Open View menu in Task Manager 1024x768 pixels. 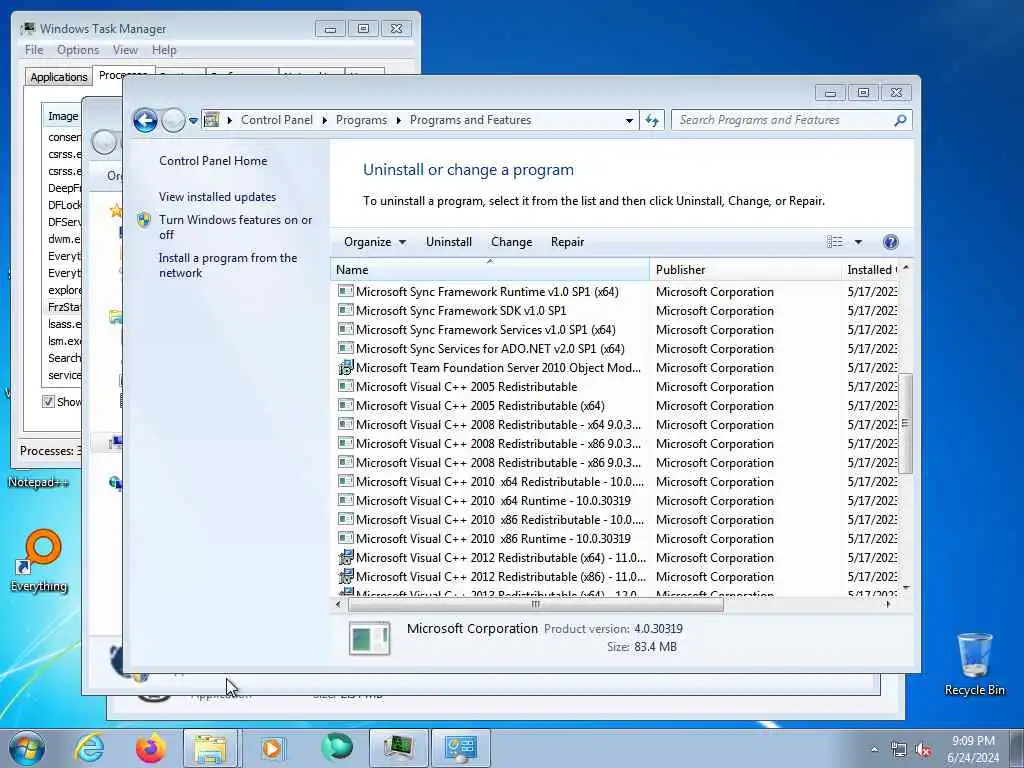click(125, 50)
